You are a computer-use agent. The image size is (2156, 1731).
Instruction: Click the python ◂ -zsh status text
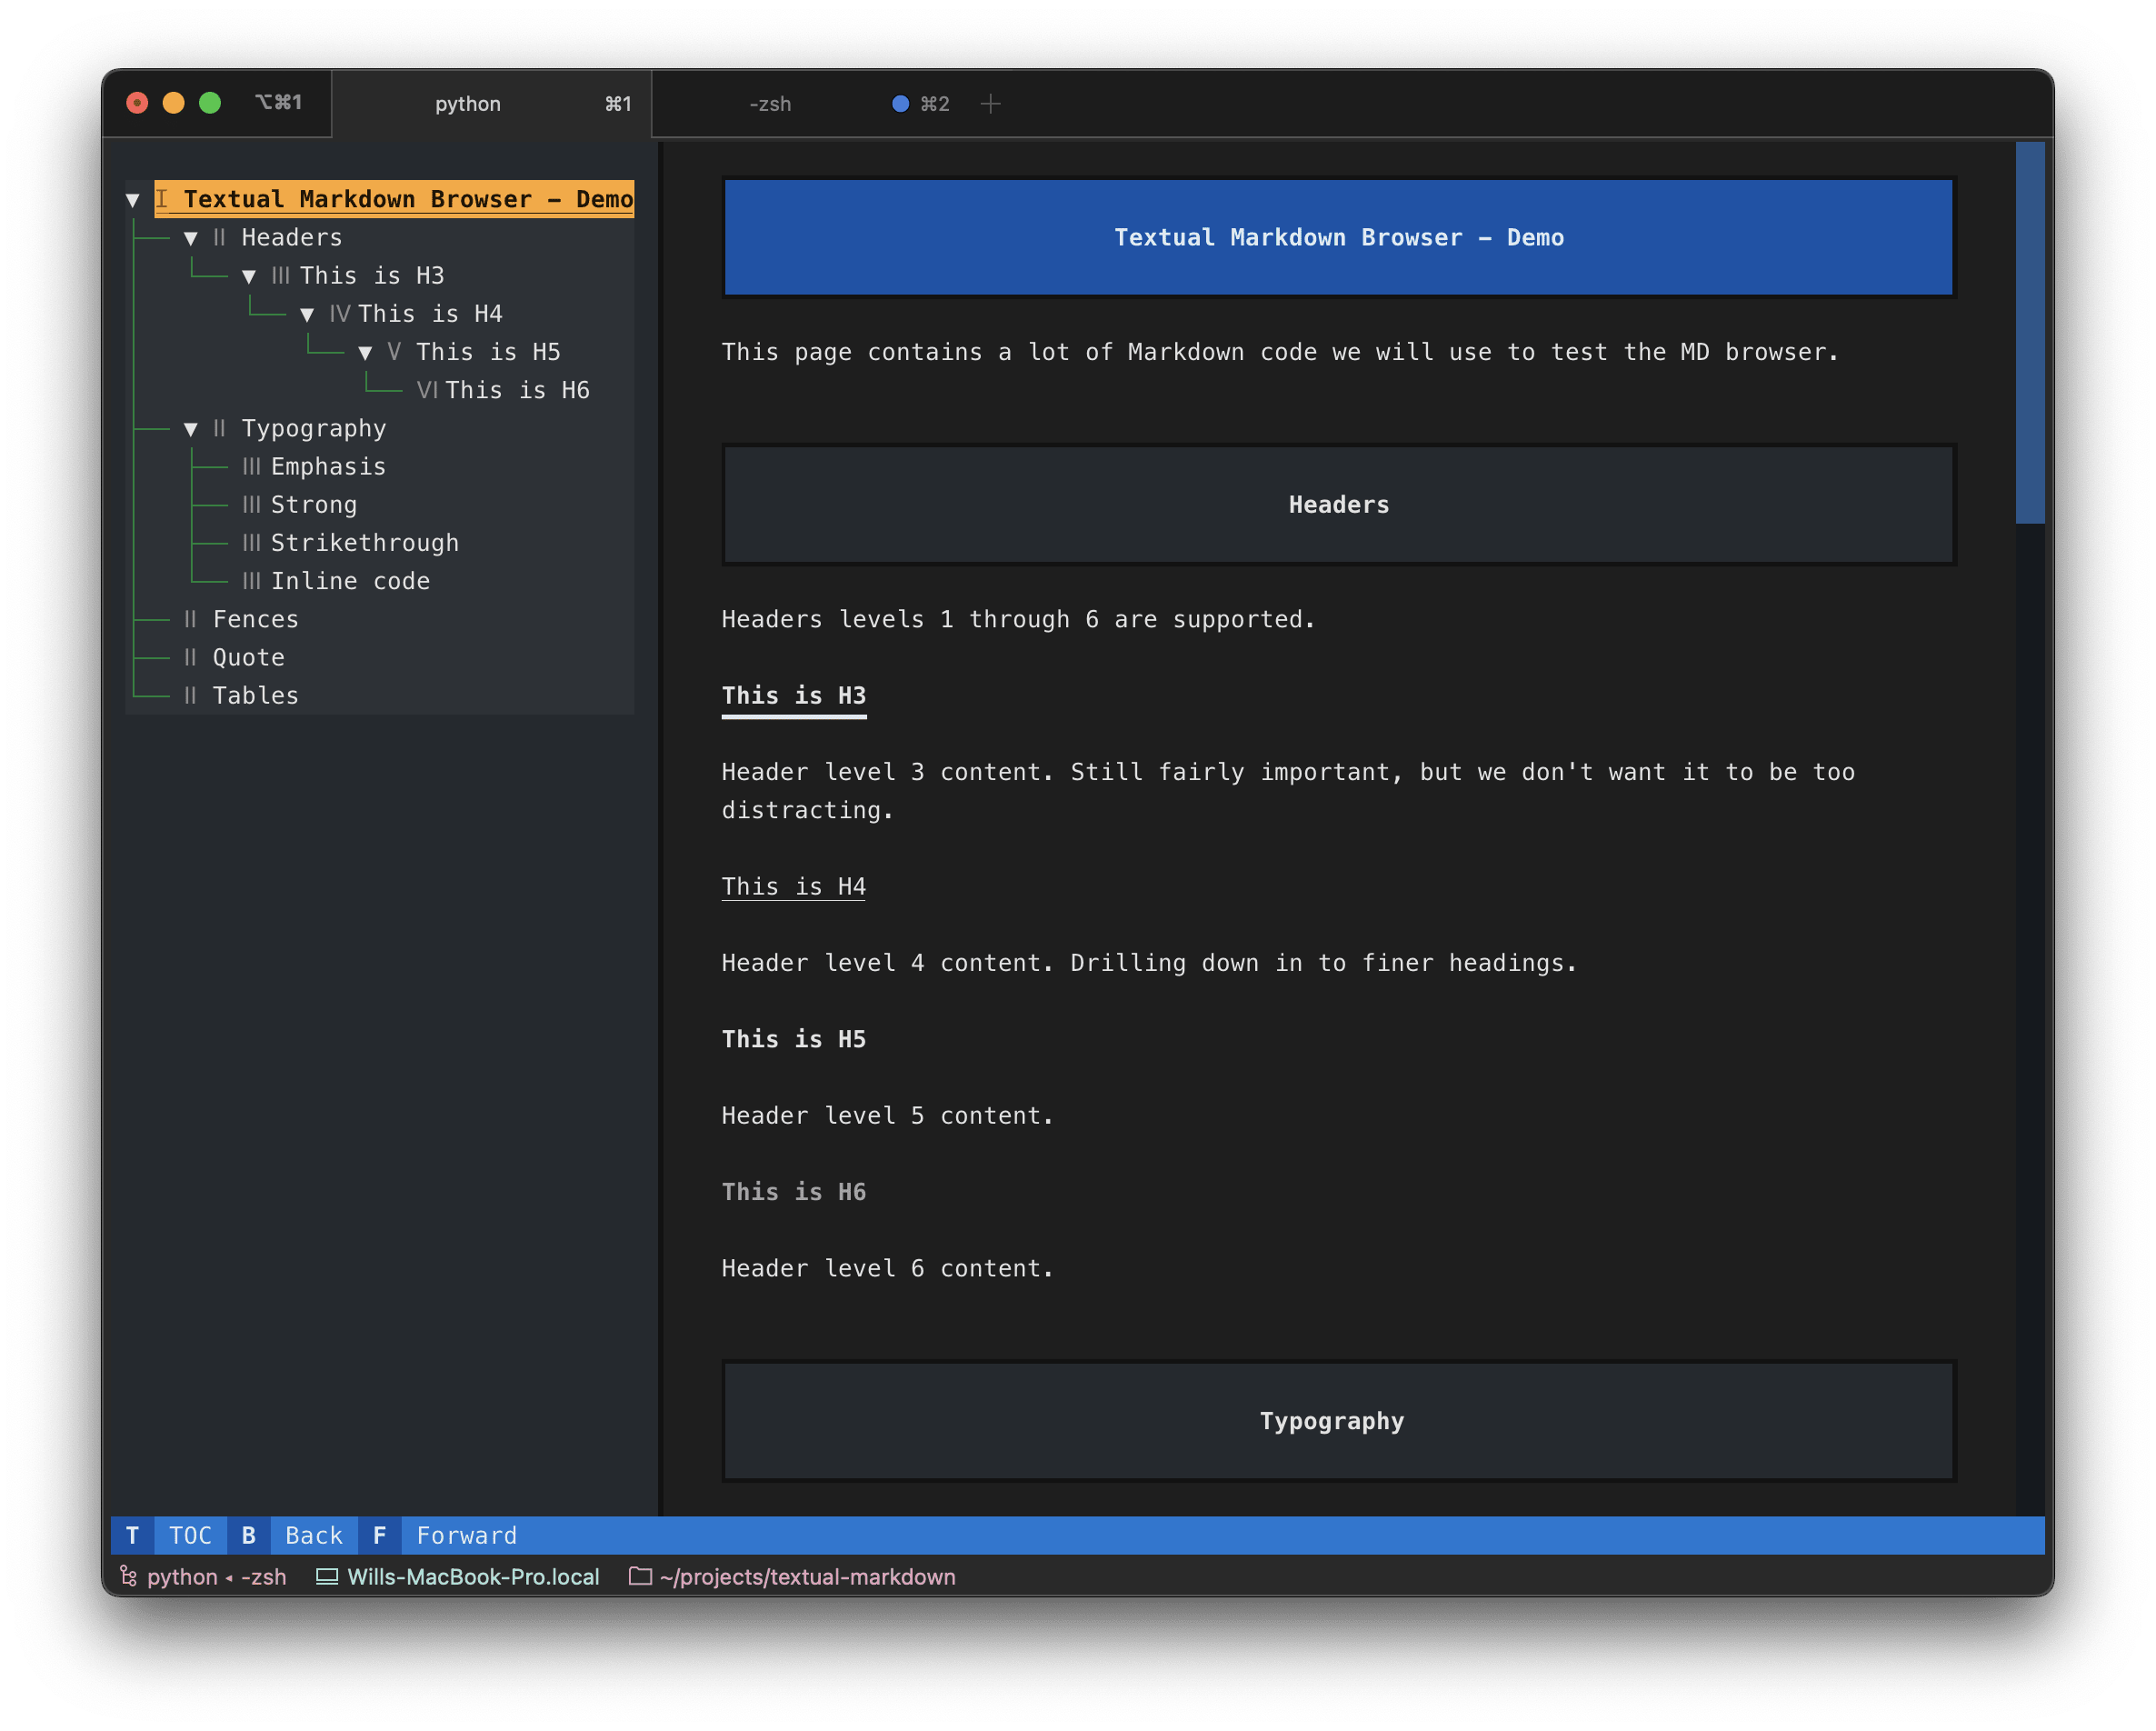point(216,1577)
